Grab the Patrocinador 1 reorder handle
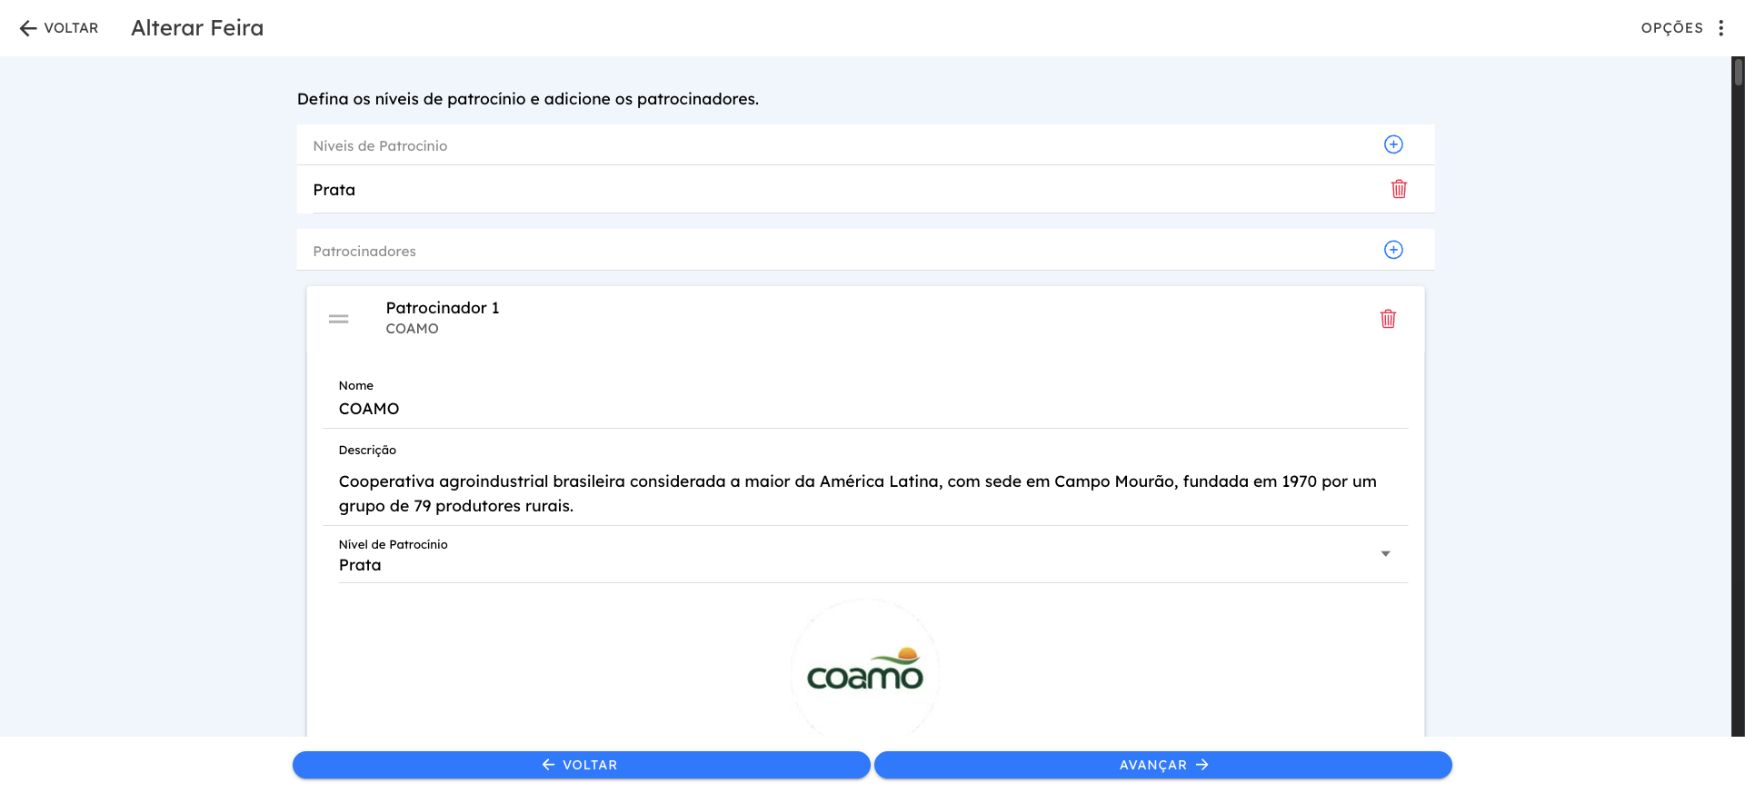1745x793 pixels. tap(339, 319)
